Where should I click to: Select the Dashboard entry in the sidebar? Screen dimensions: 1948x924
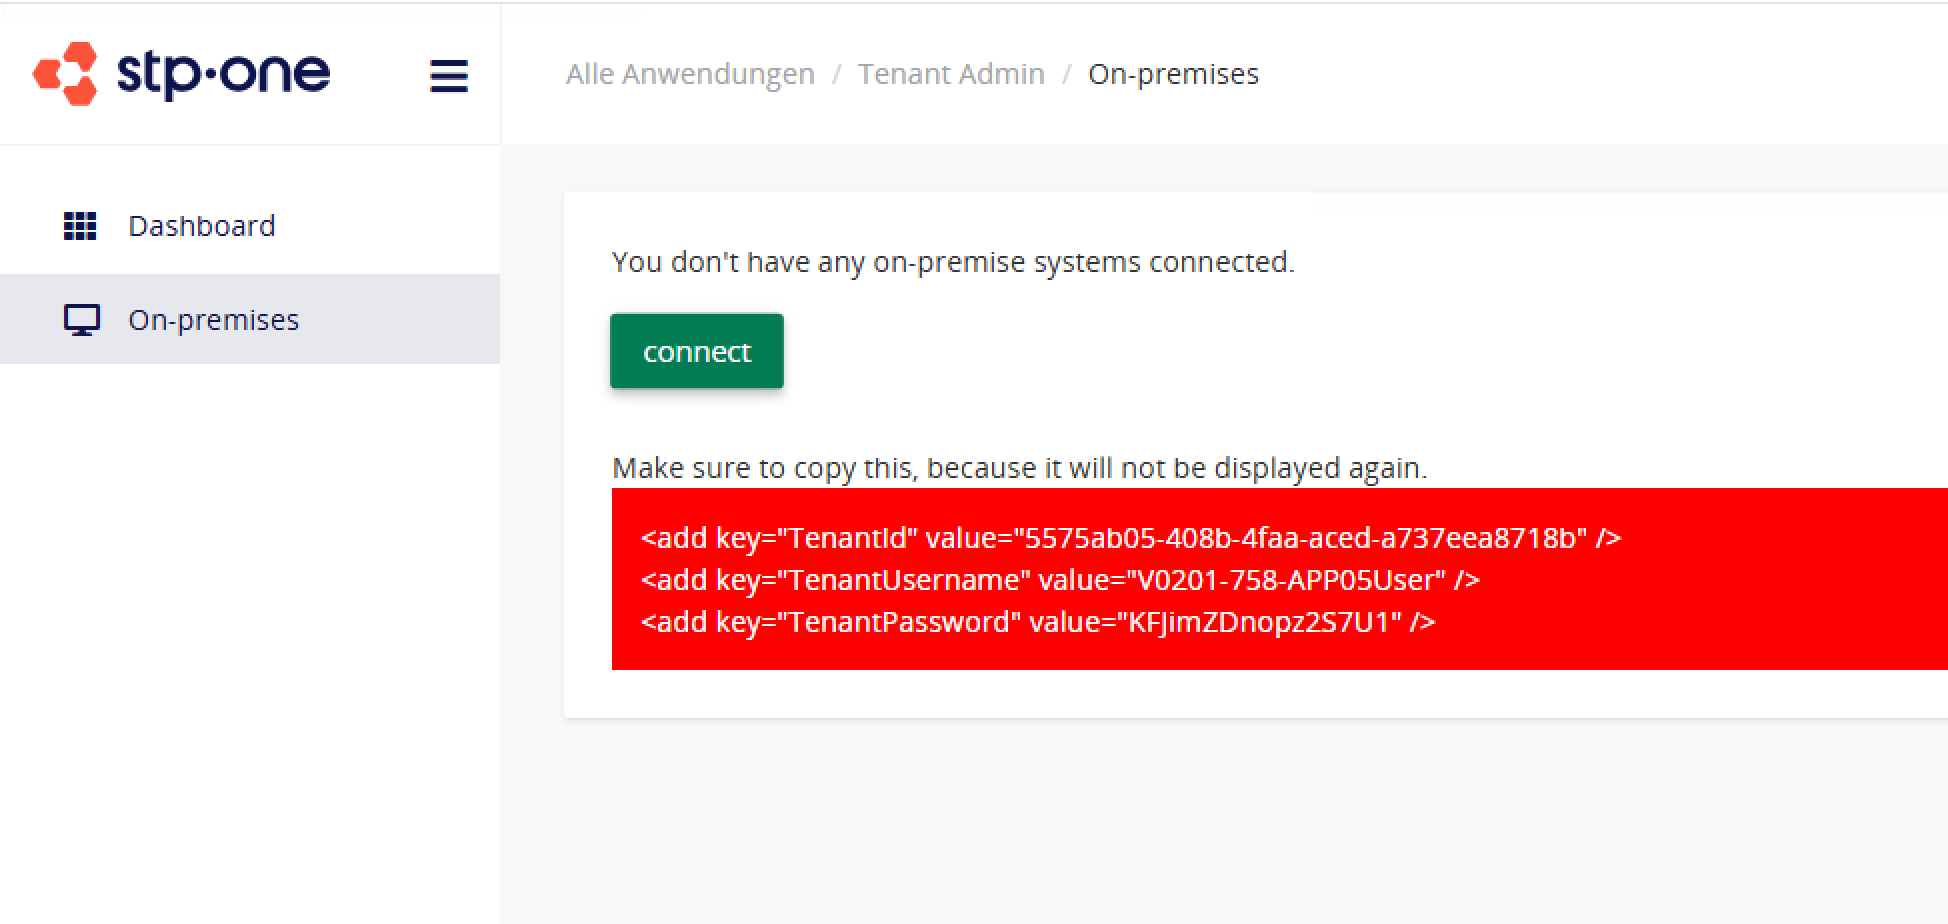click(x=202, y=226)
